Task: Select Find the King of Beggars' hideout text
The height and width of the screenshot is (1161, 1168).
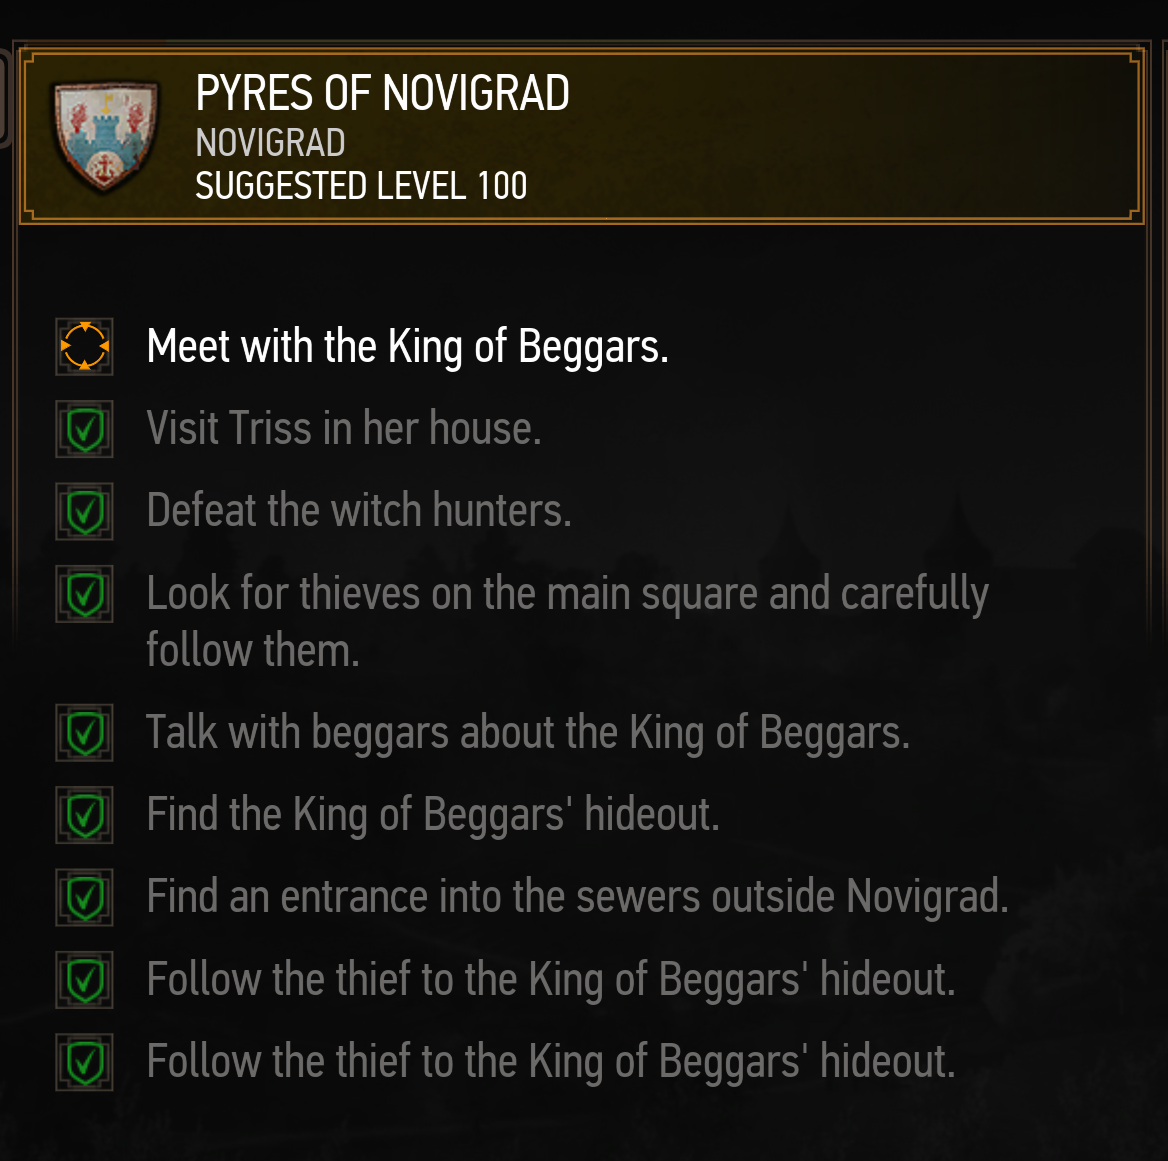Action: [x=433, y=815]
